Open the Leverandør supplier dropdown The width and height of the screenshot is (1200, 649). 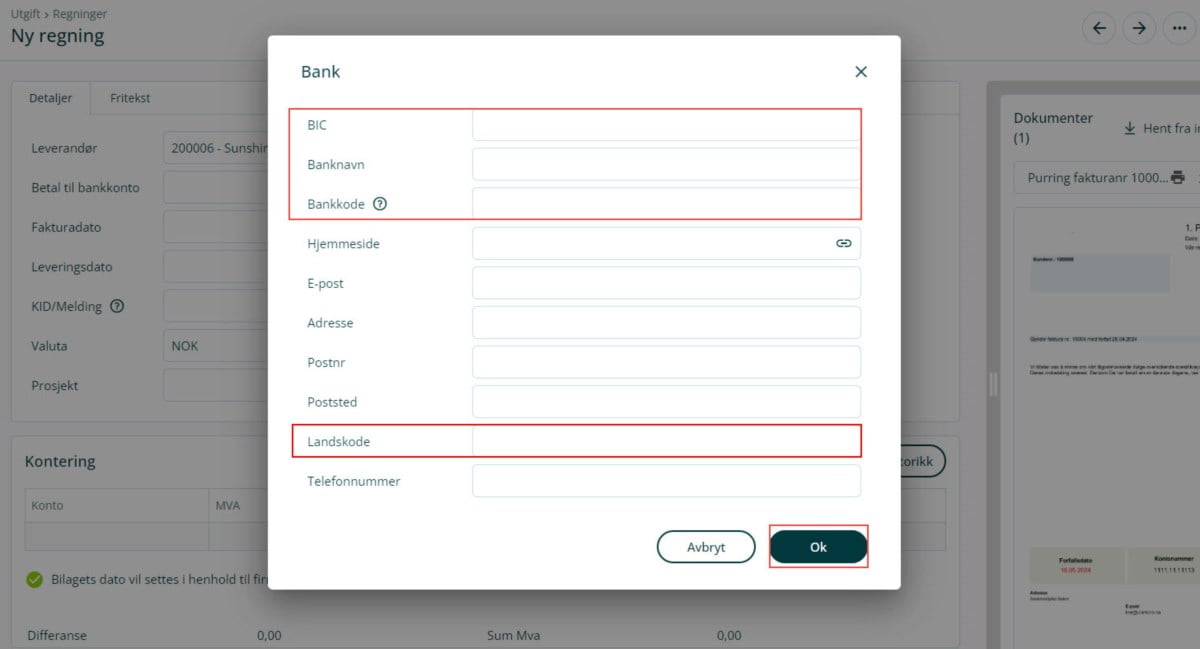pyautogui.click(x=215, y=148)
